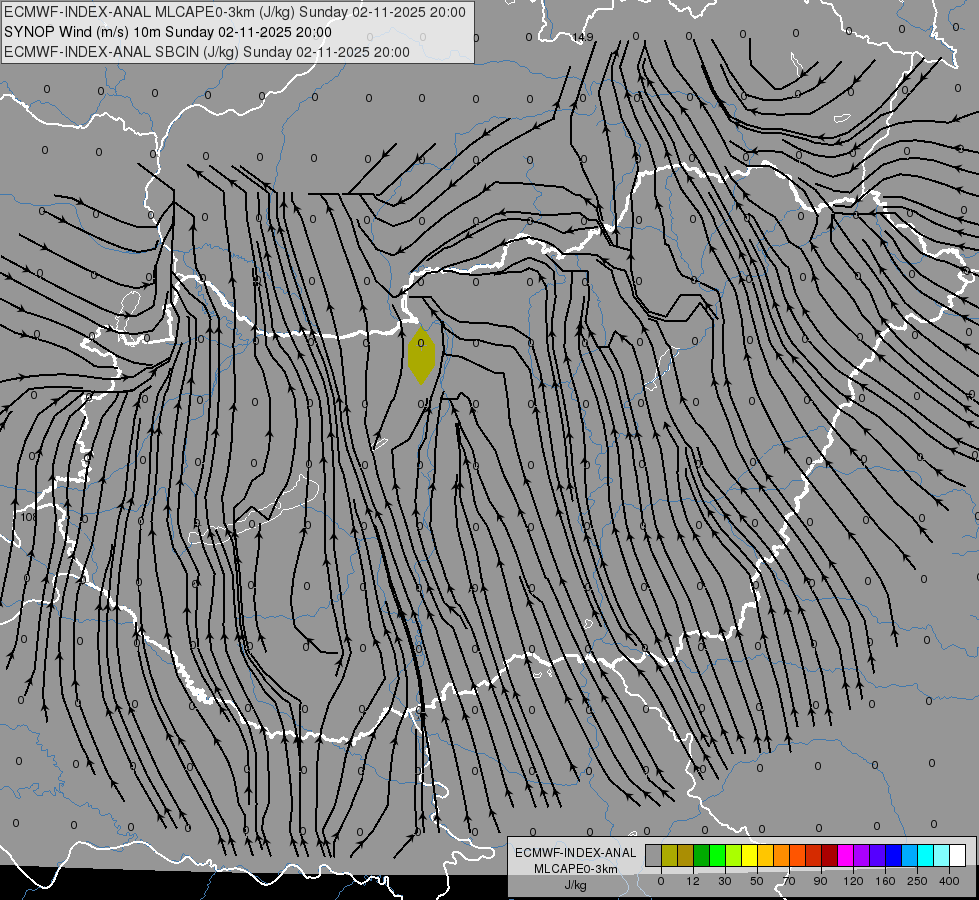Click the legend tick label 30

725,881
